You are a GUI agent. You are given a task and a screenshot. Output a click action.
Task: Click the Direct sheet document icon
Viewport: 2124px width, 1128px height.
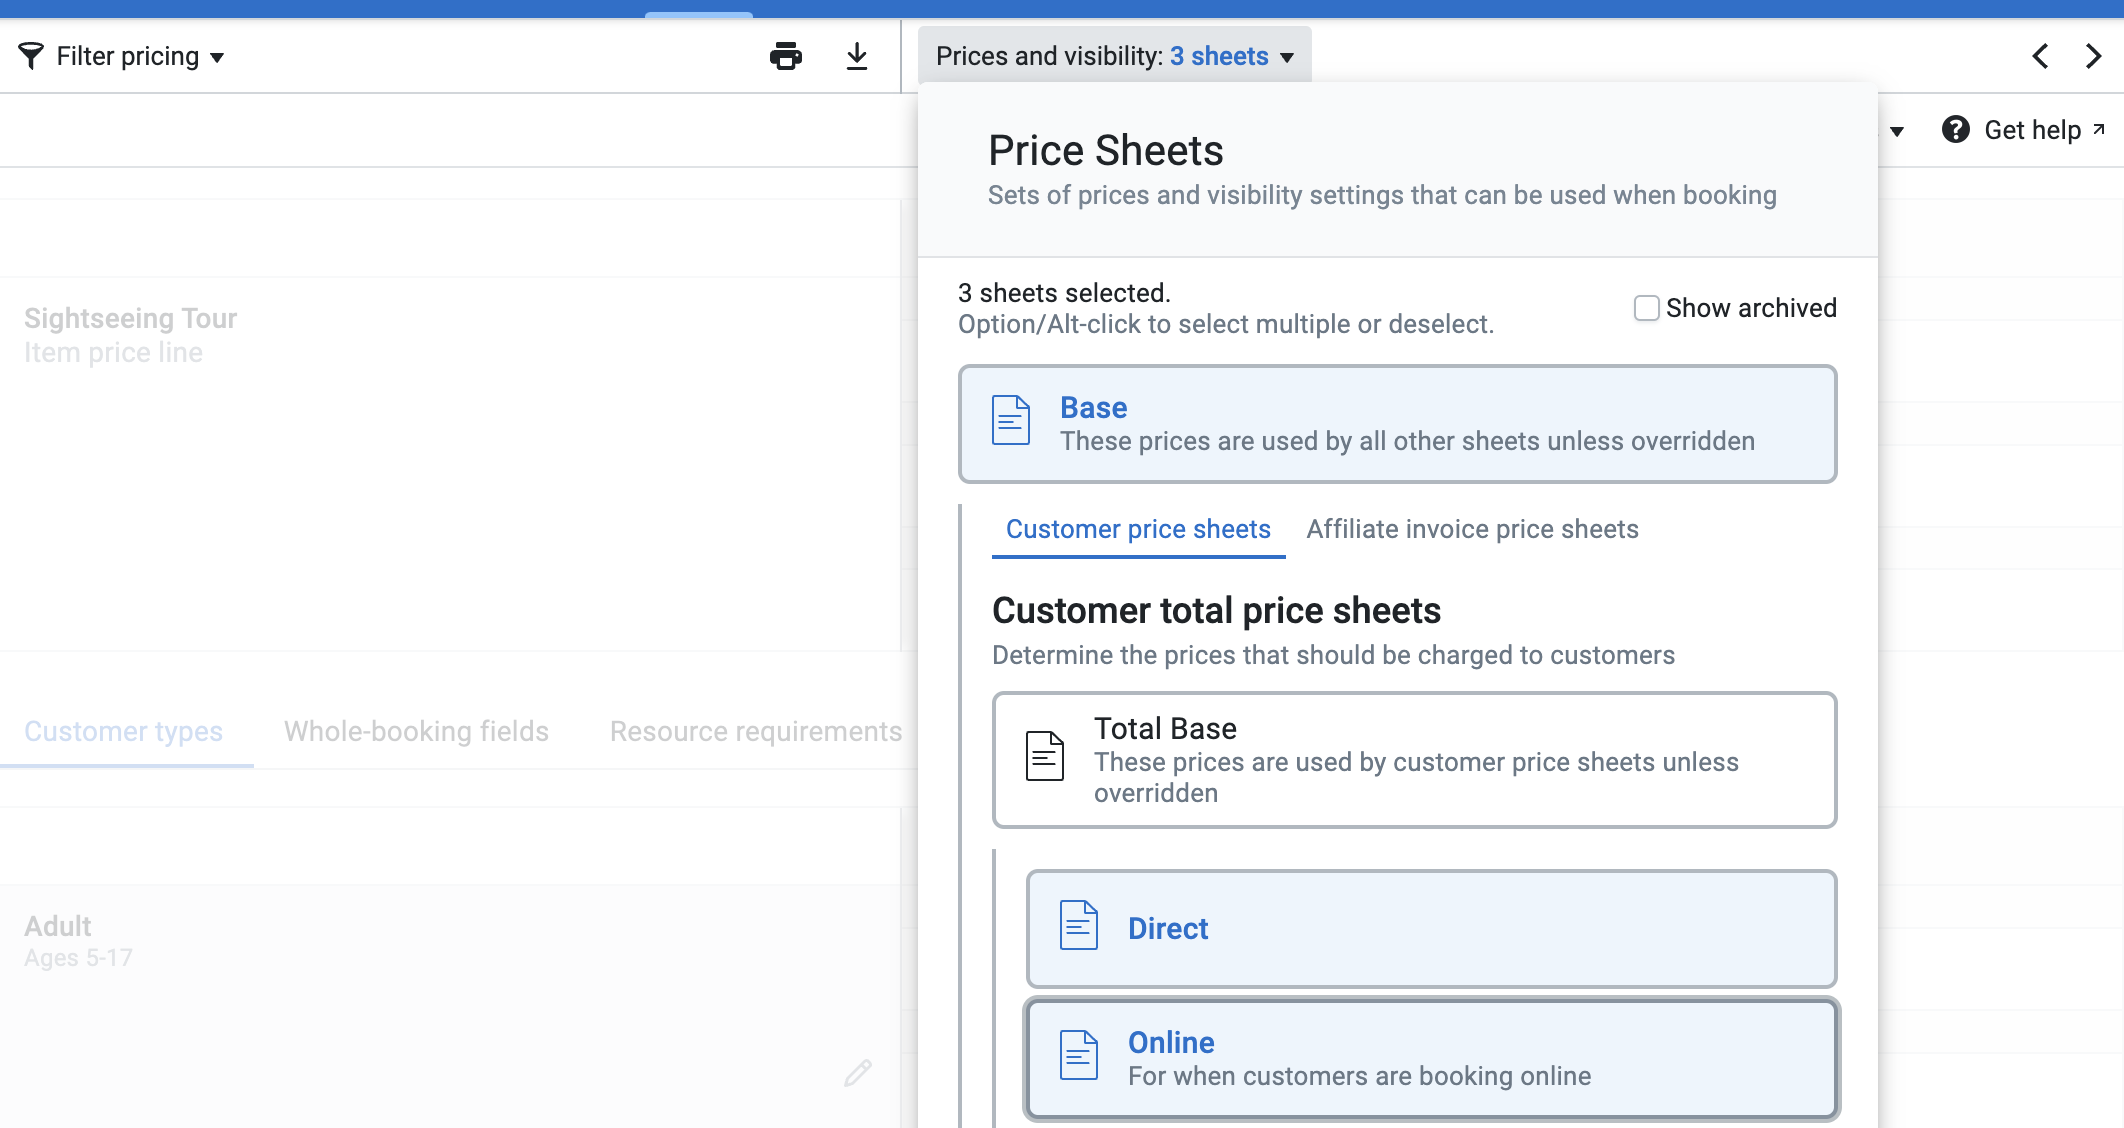[x=1079, y=925]
